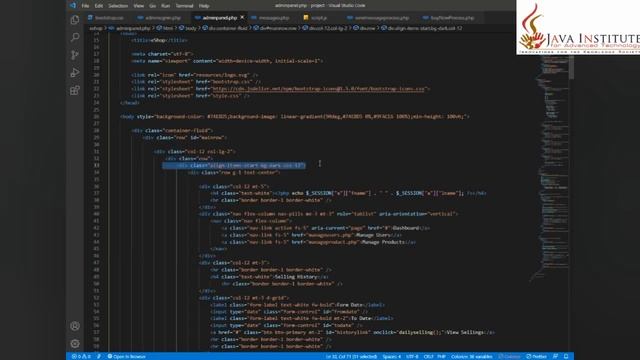Click the Prettier status bar item
Viewport: 640px width, 360px height.
click(x=536, y=356)
